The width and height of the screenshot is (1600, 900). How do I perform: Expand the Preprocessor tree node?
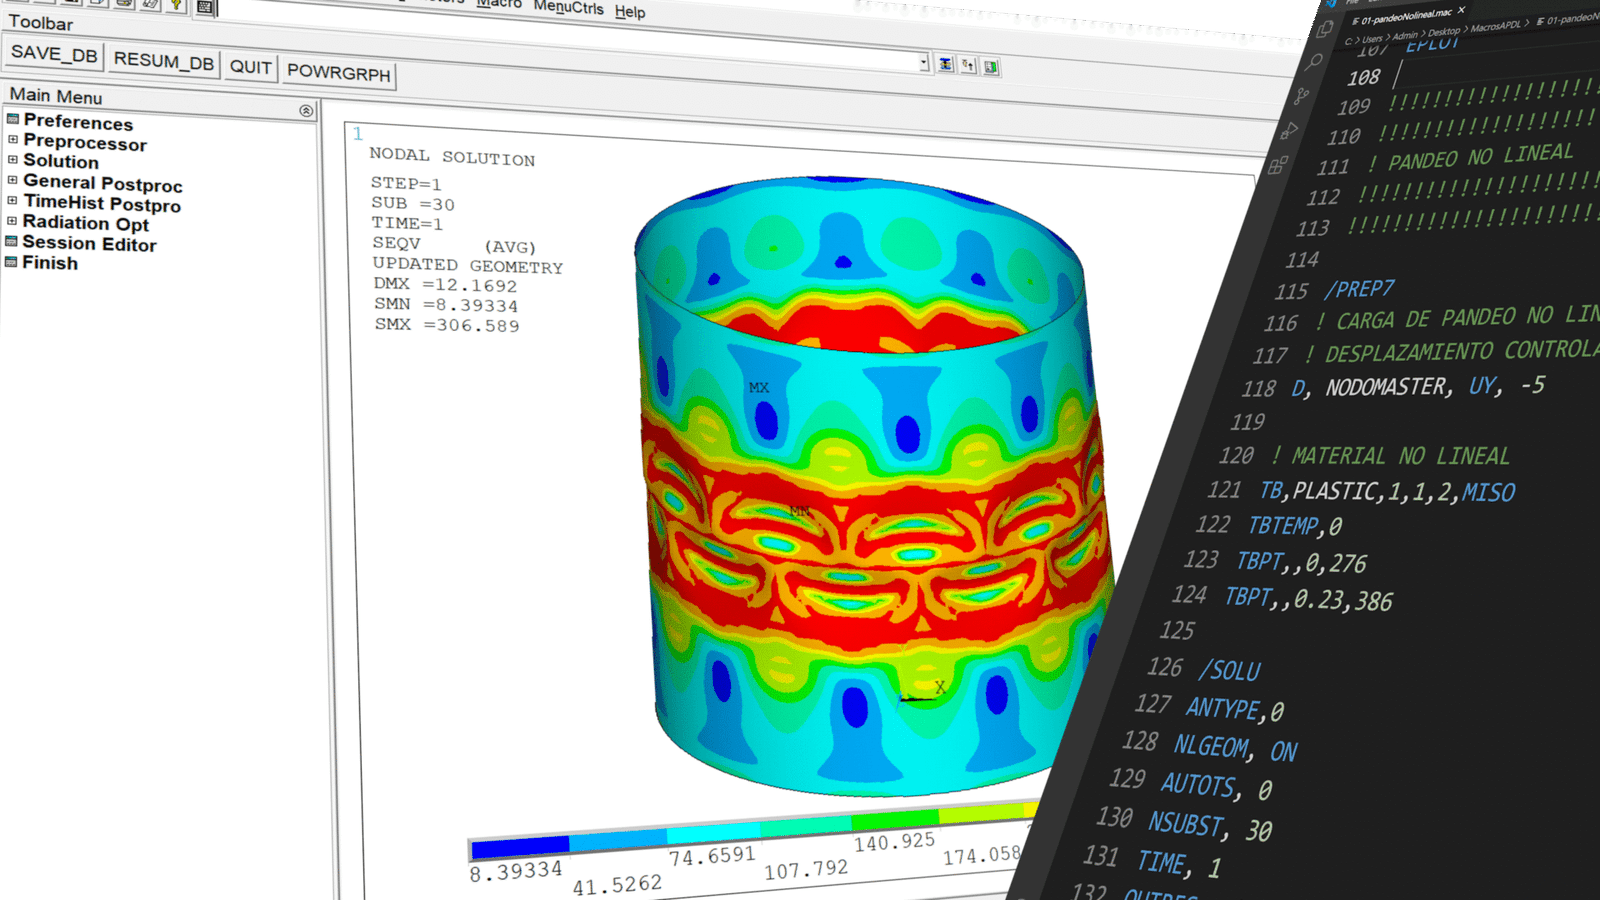pos(13,140)
